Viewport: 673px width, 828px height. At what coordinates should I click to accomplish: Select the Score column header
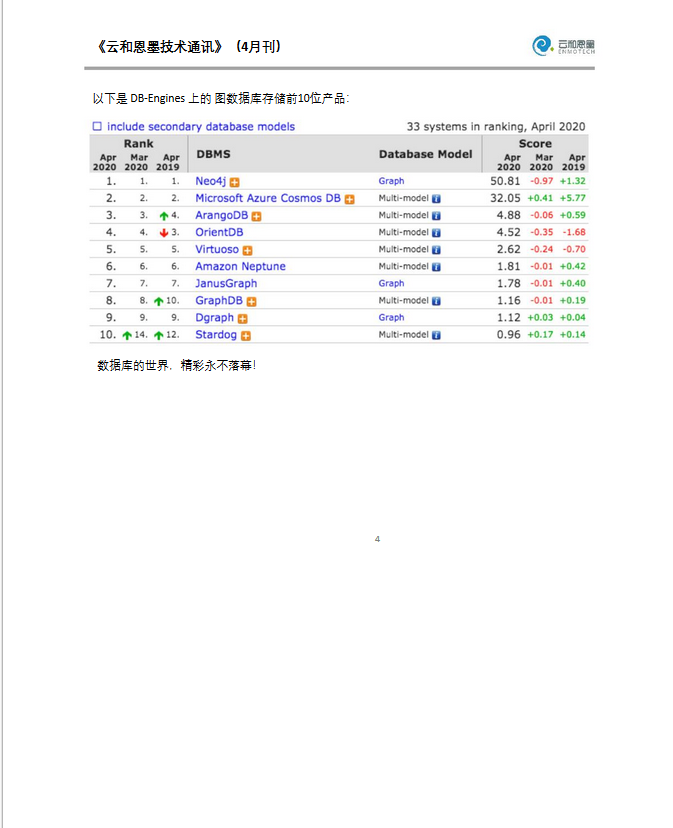[x=535, y=144]
